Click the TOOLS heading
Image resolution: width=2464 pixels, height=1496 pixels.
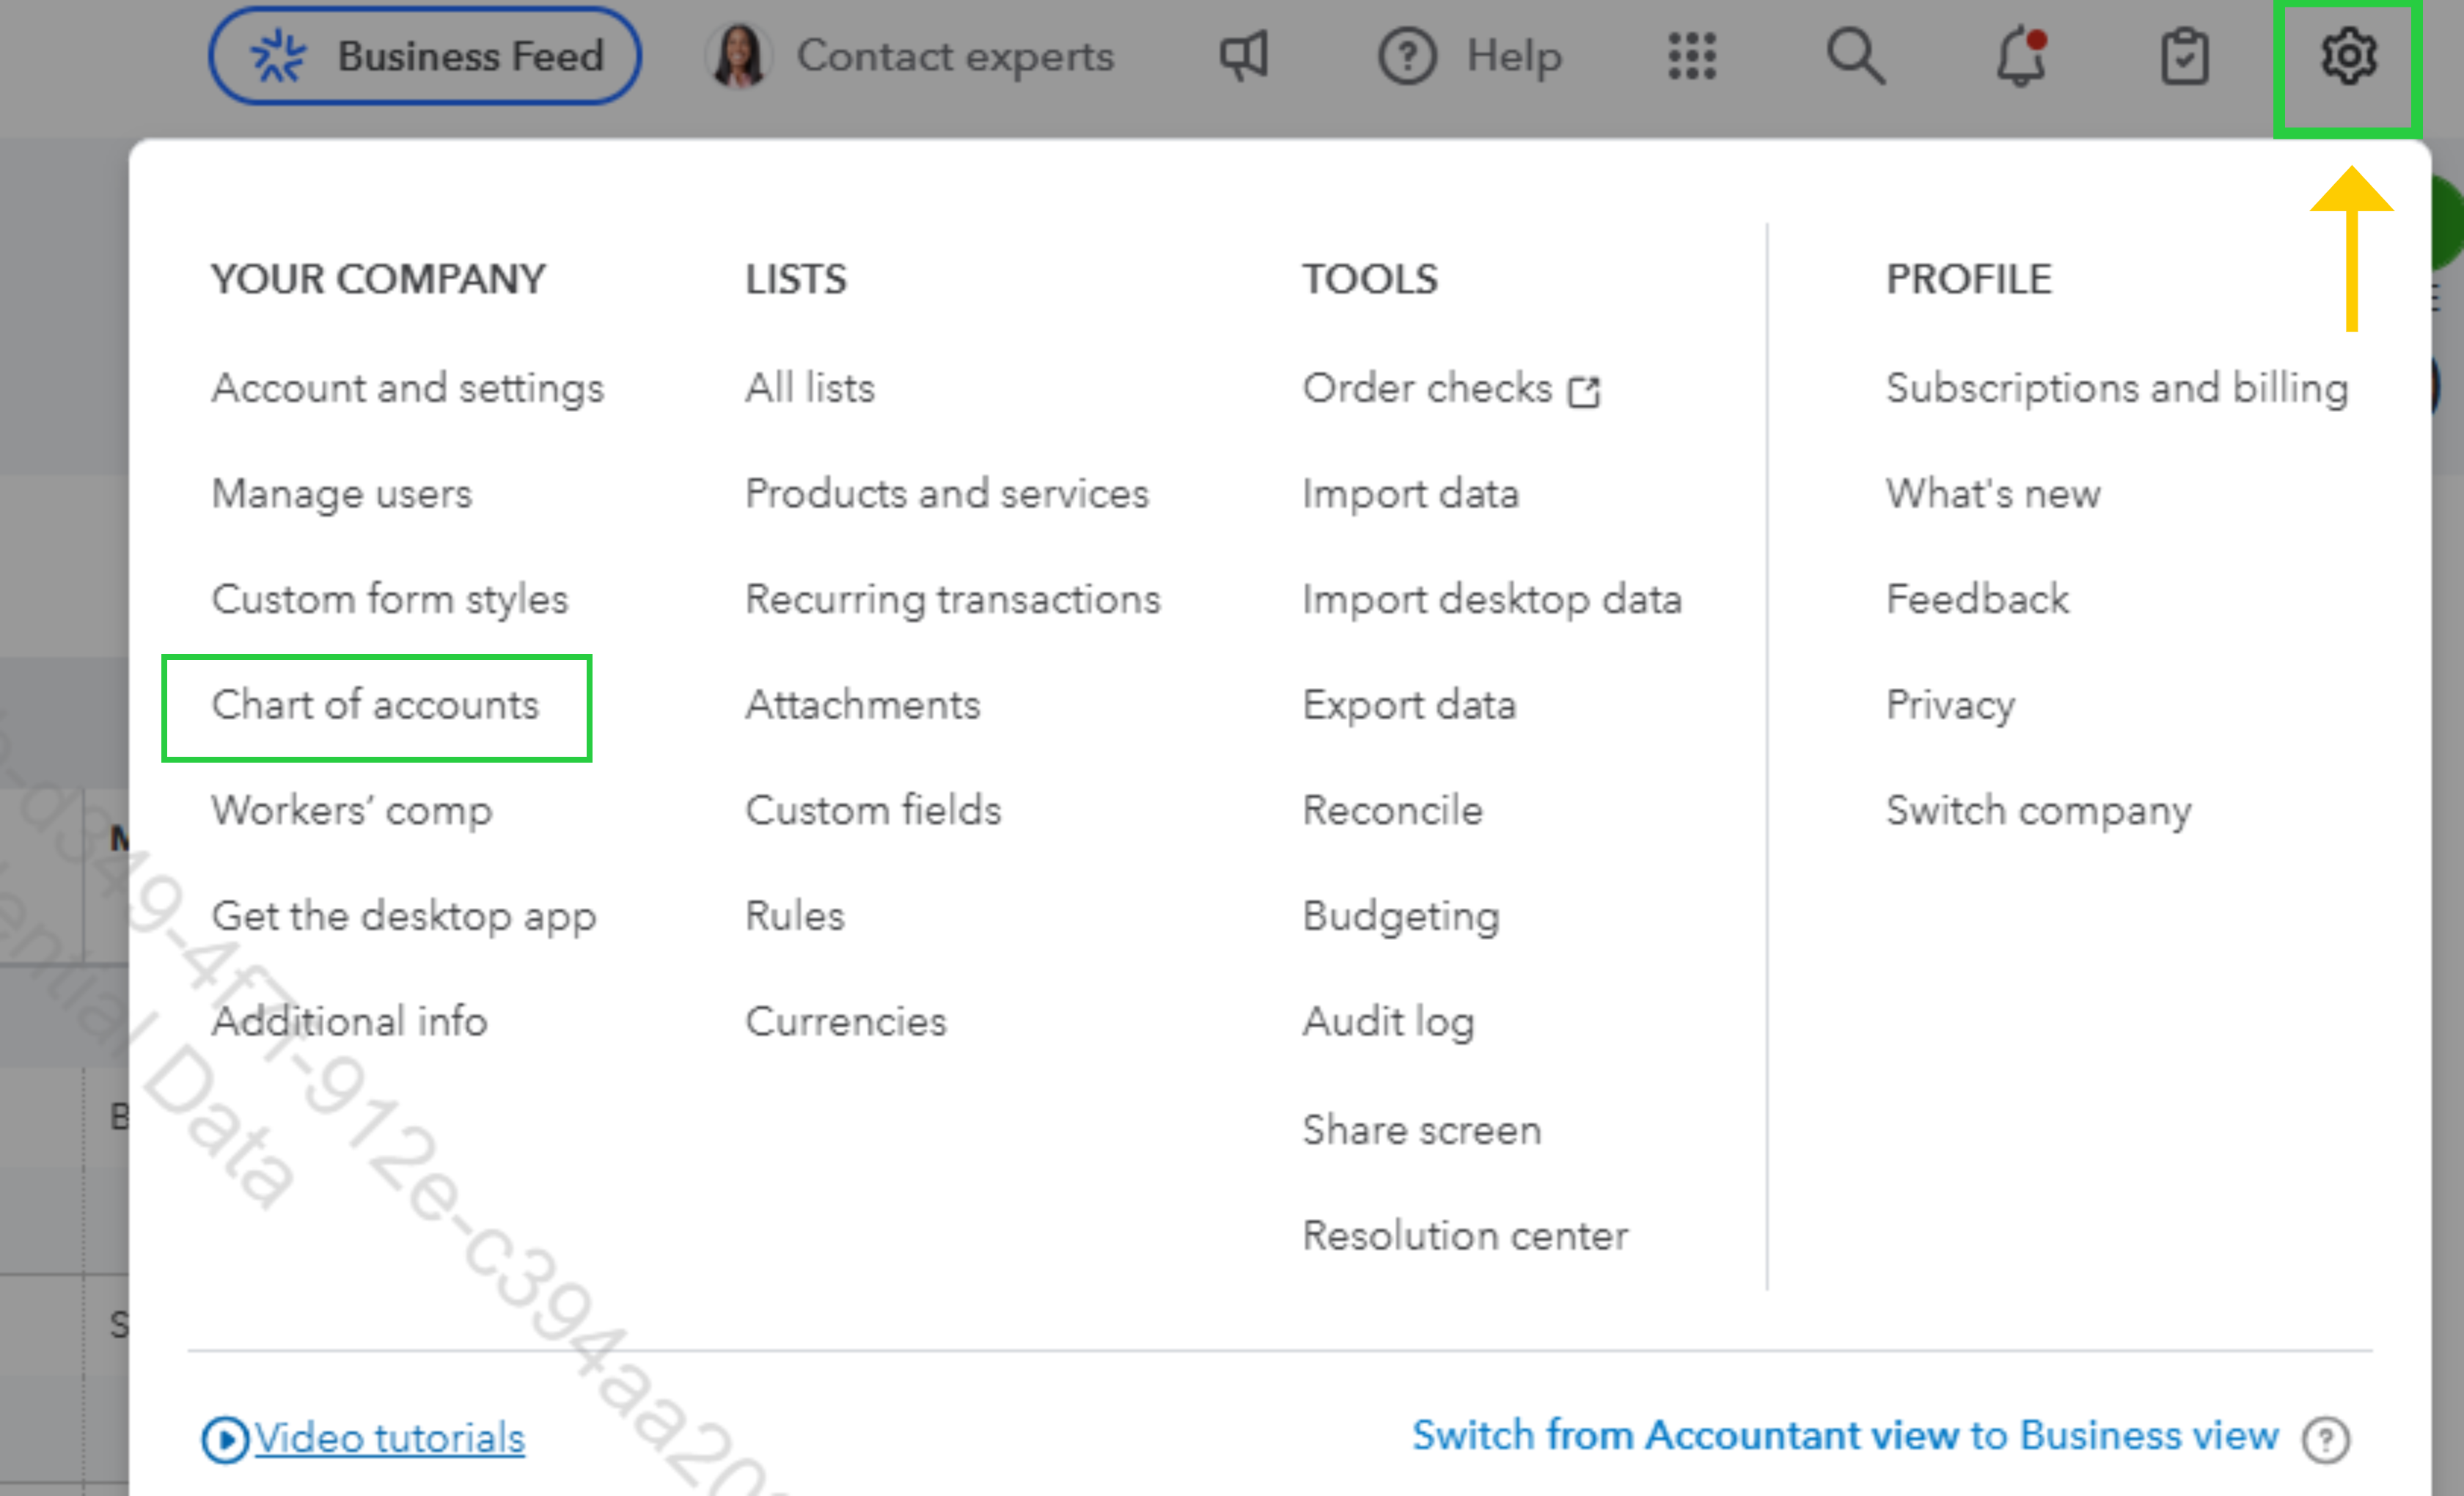[x=1370, y=279]
